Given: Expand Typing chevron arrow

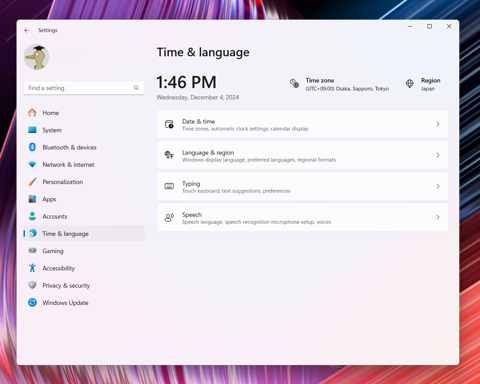Looking at the screenshot, I should (438, 186).
